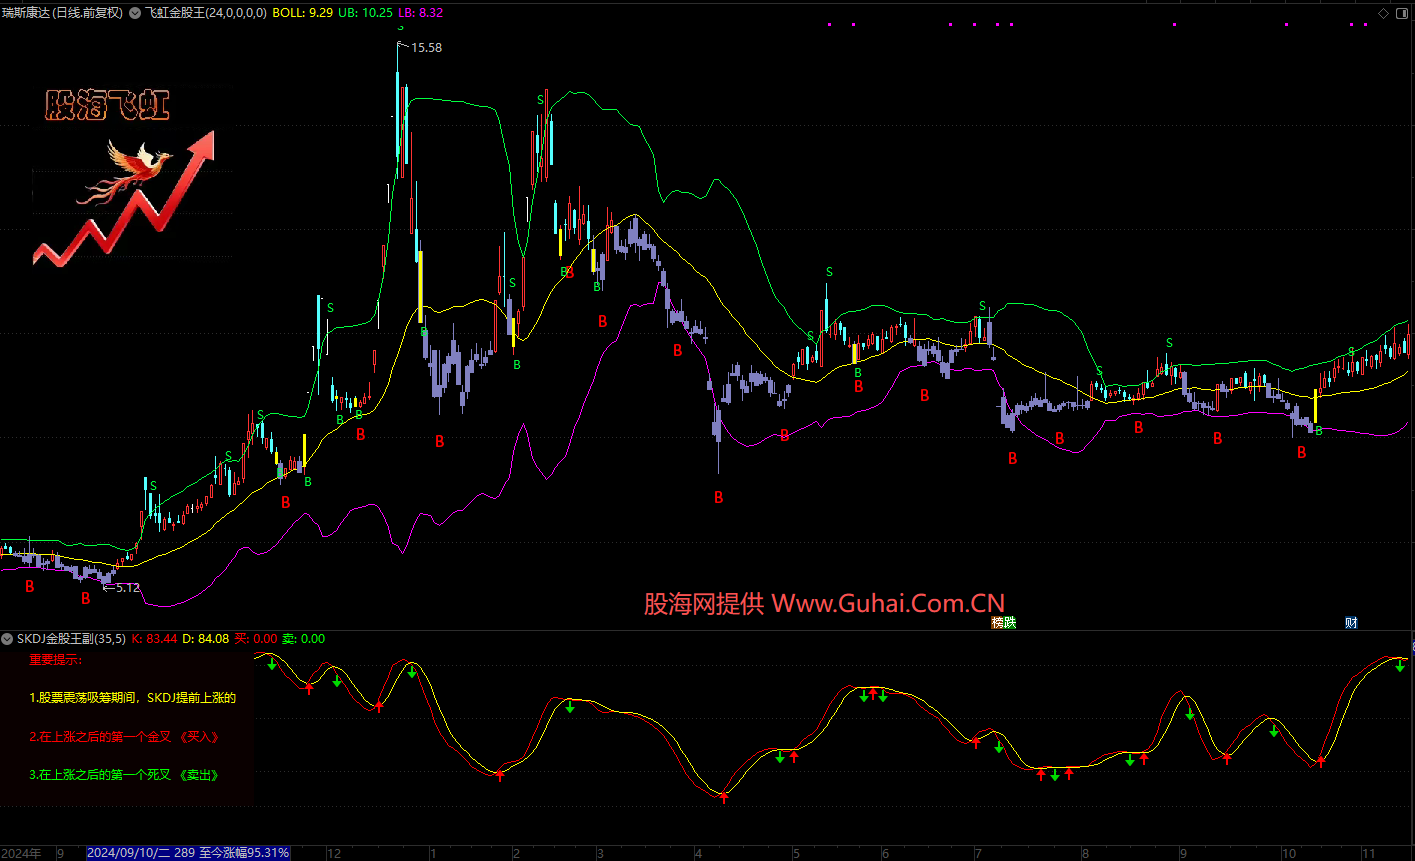The width and height of the screenshot is (1415, 861).
Task: Click the LB 8.32 lower band label
Action: coord(420,13)
